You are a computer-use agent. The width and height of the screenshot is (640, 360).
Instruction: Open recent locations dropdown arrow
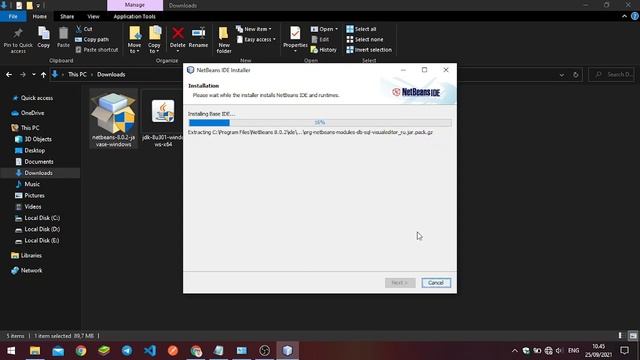click(33, 75)
